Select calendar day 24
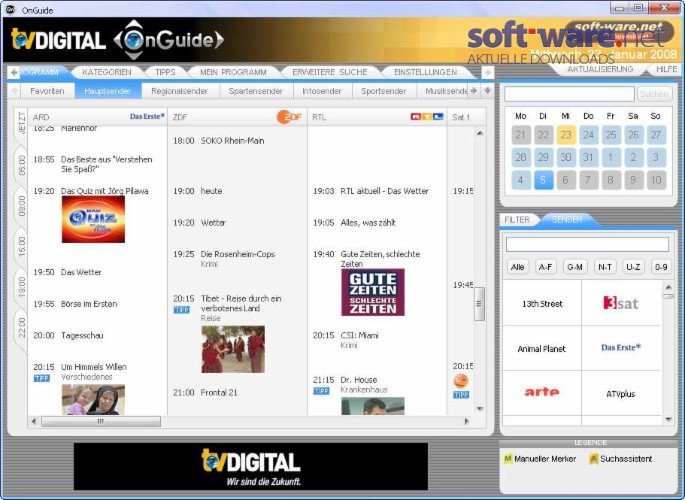The height and width of the screenshot is (500, 685). click(x=588, y=134)
